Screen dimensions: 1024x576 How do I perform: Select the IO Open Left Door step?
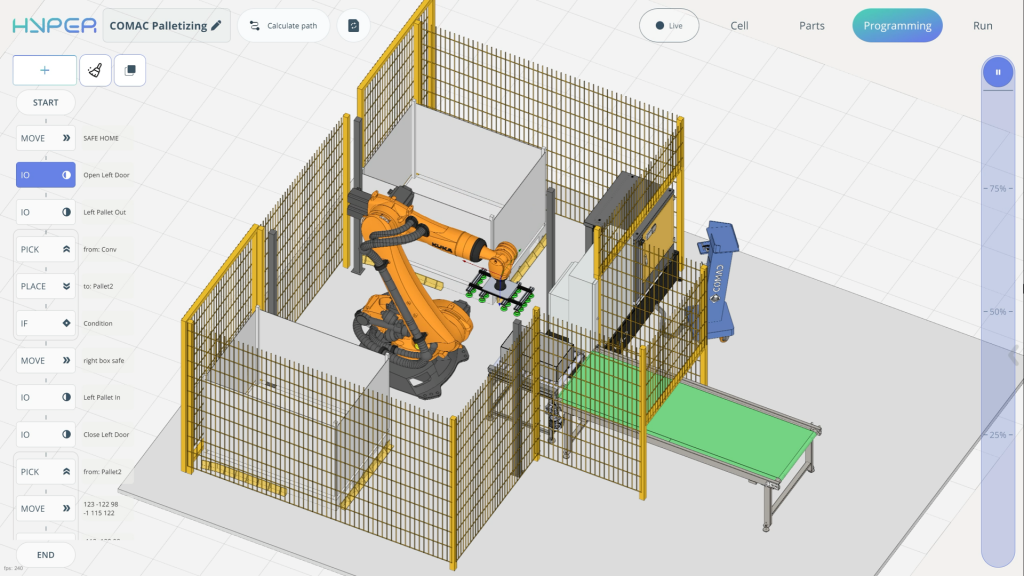click(46, 175)
